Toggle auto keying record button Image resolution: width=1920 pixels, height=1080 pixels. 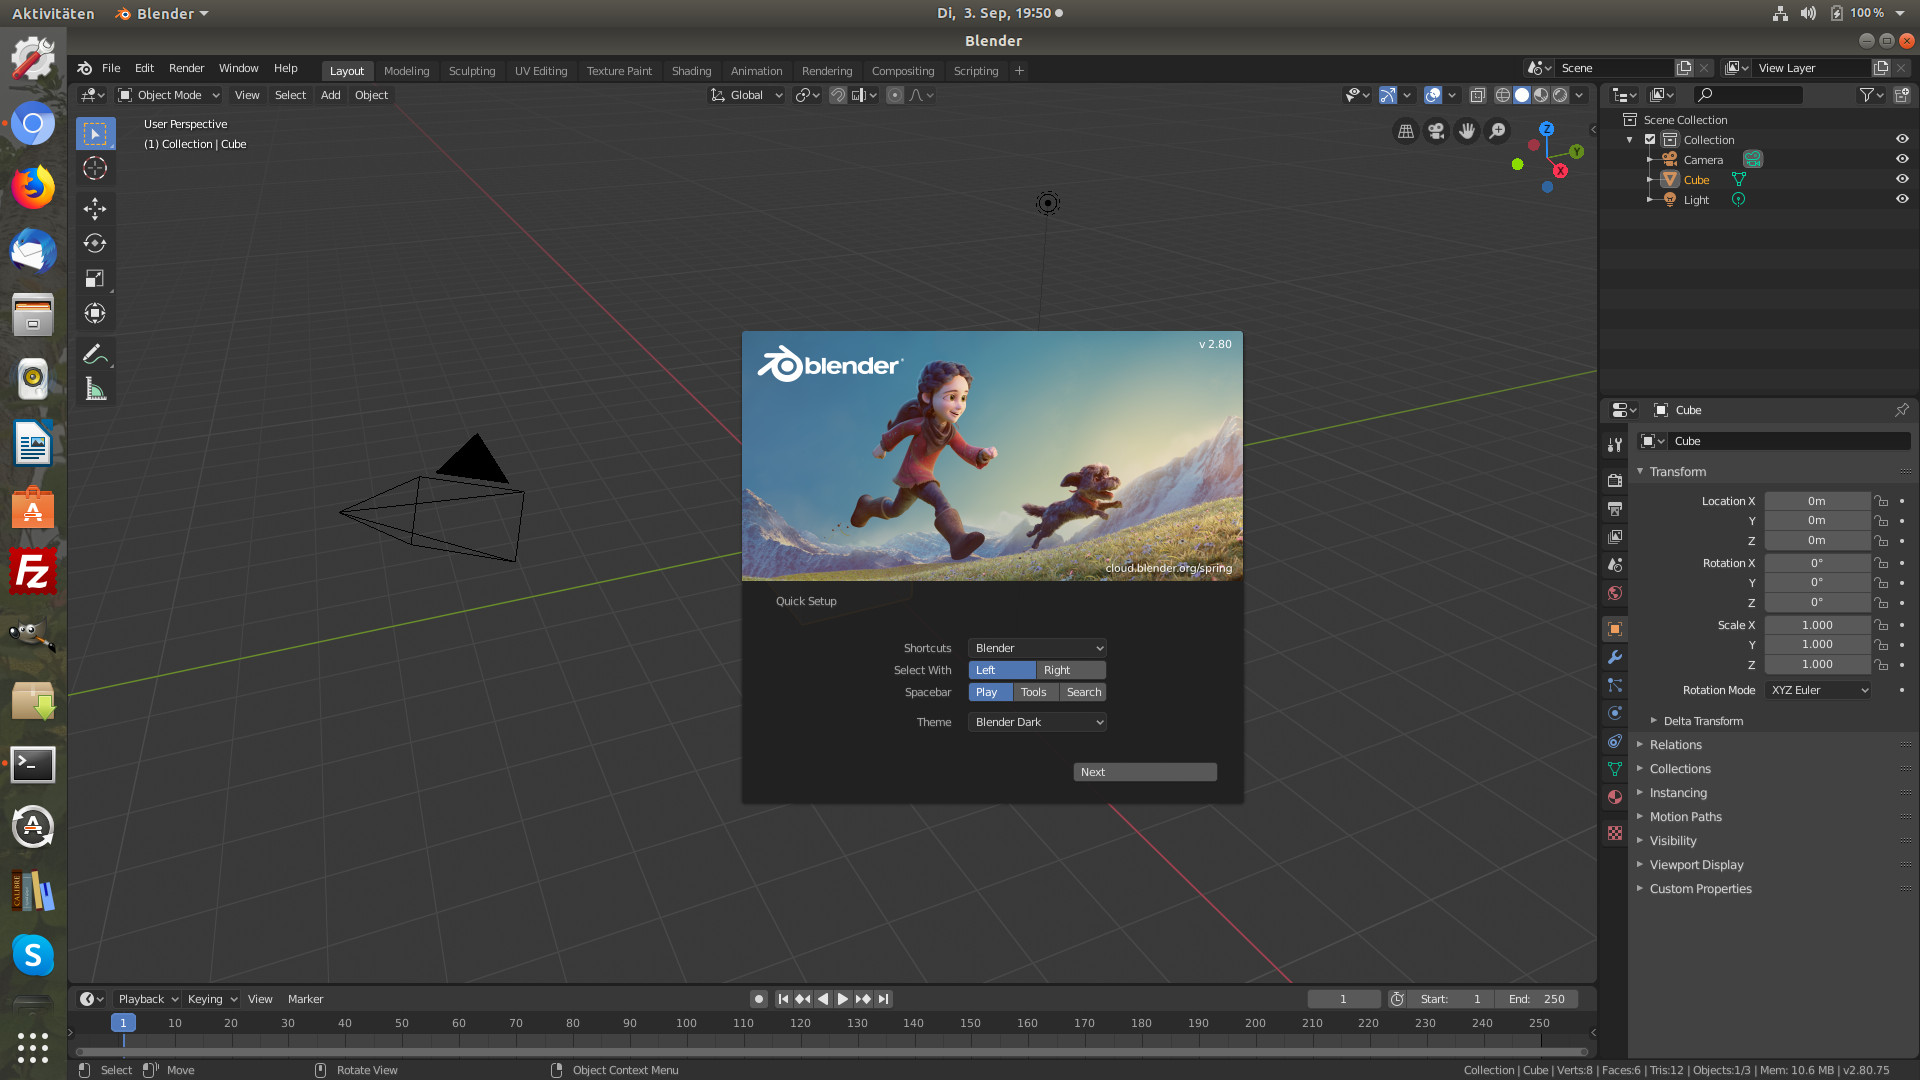point(759,999)
